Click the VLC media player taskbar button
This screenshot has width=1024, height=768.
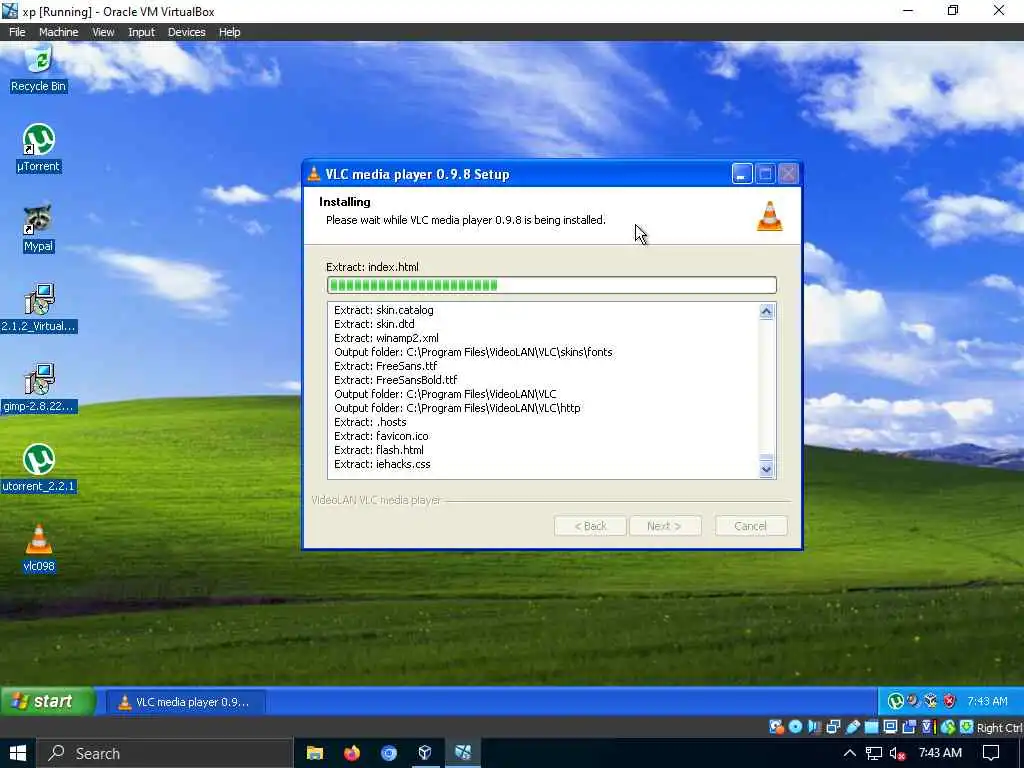pos(185,702)
